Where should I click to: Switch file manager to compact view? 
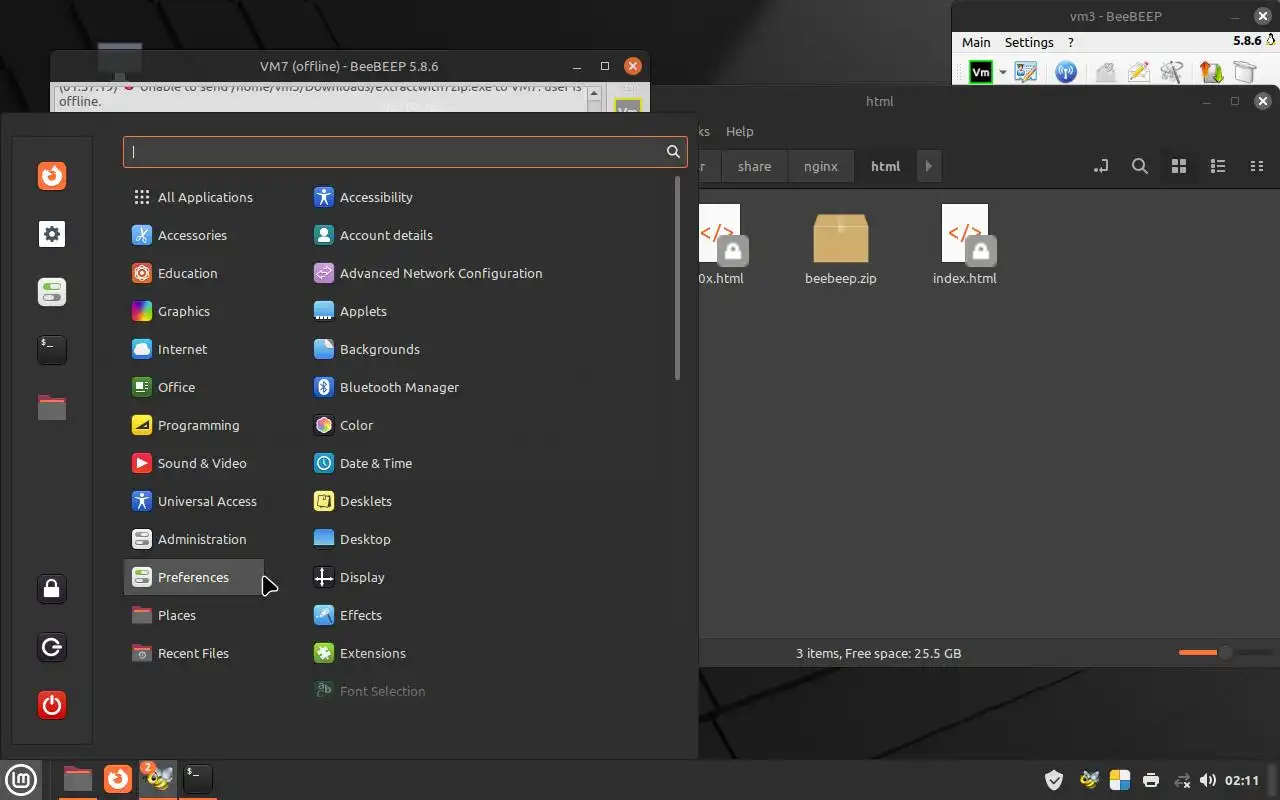1257,167
